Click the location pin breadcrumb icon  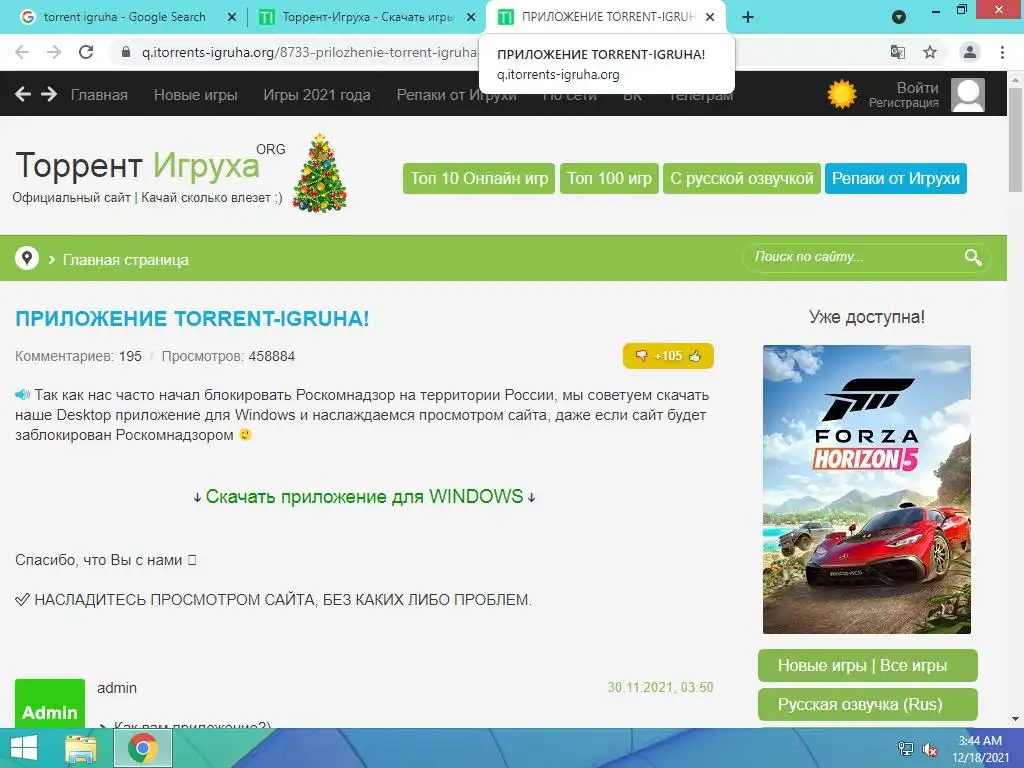click(27, 258)
